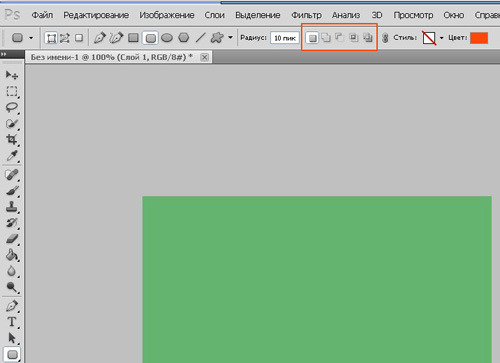Click the Радиус input field

[285, 38]
